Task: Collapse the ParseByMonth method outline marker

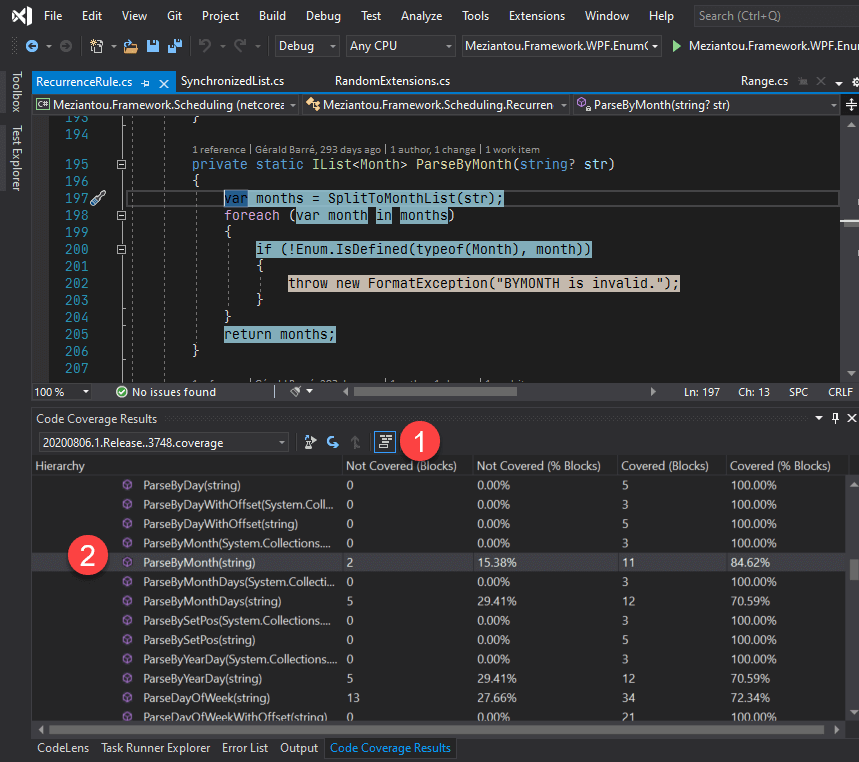Action: pos(122,163)
